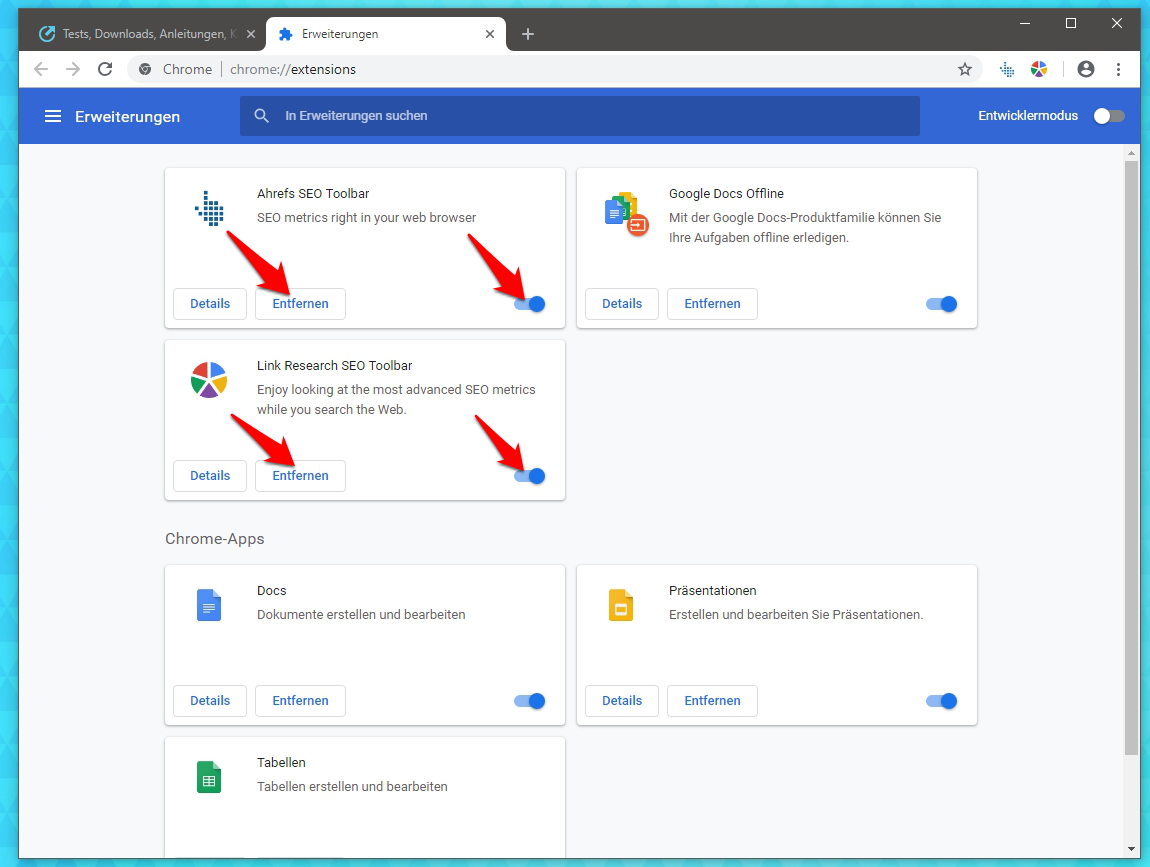Close the Tests, Downloads, Anleitungen tab
This screenshot has height=867, width=1150.
click(251, 34)
